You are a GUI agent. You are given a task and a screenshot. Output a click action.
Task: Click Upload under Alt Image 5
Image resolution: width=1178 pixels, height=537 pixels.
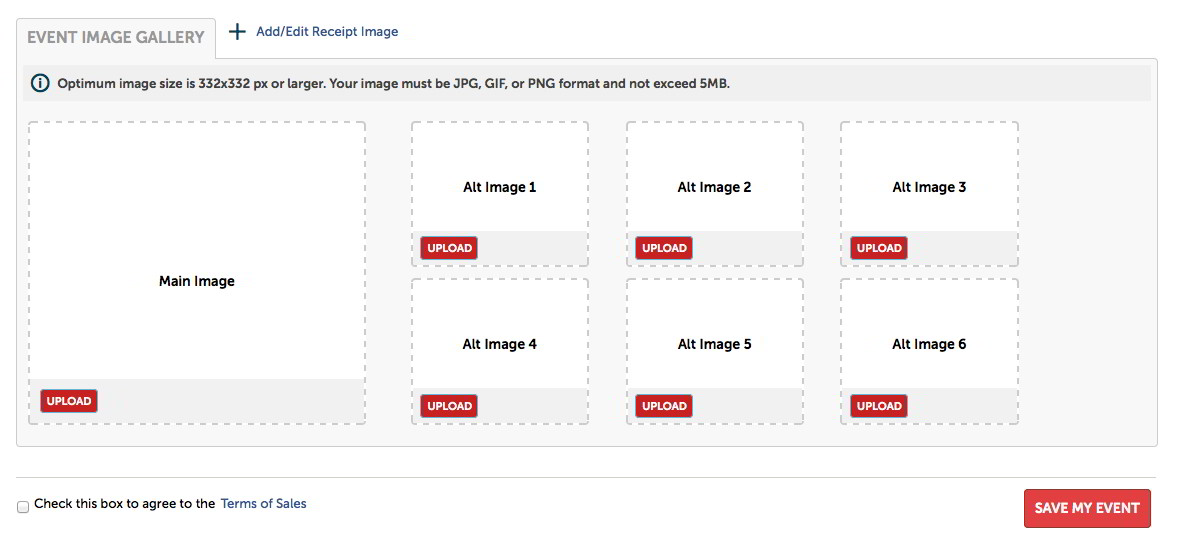click(664, 406)
